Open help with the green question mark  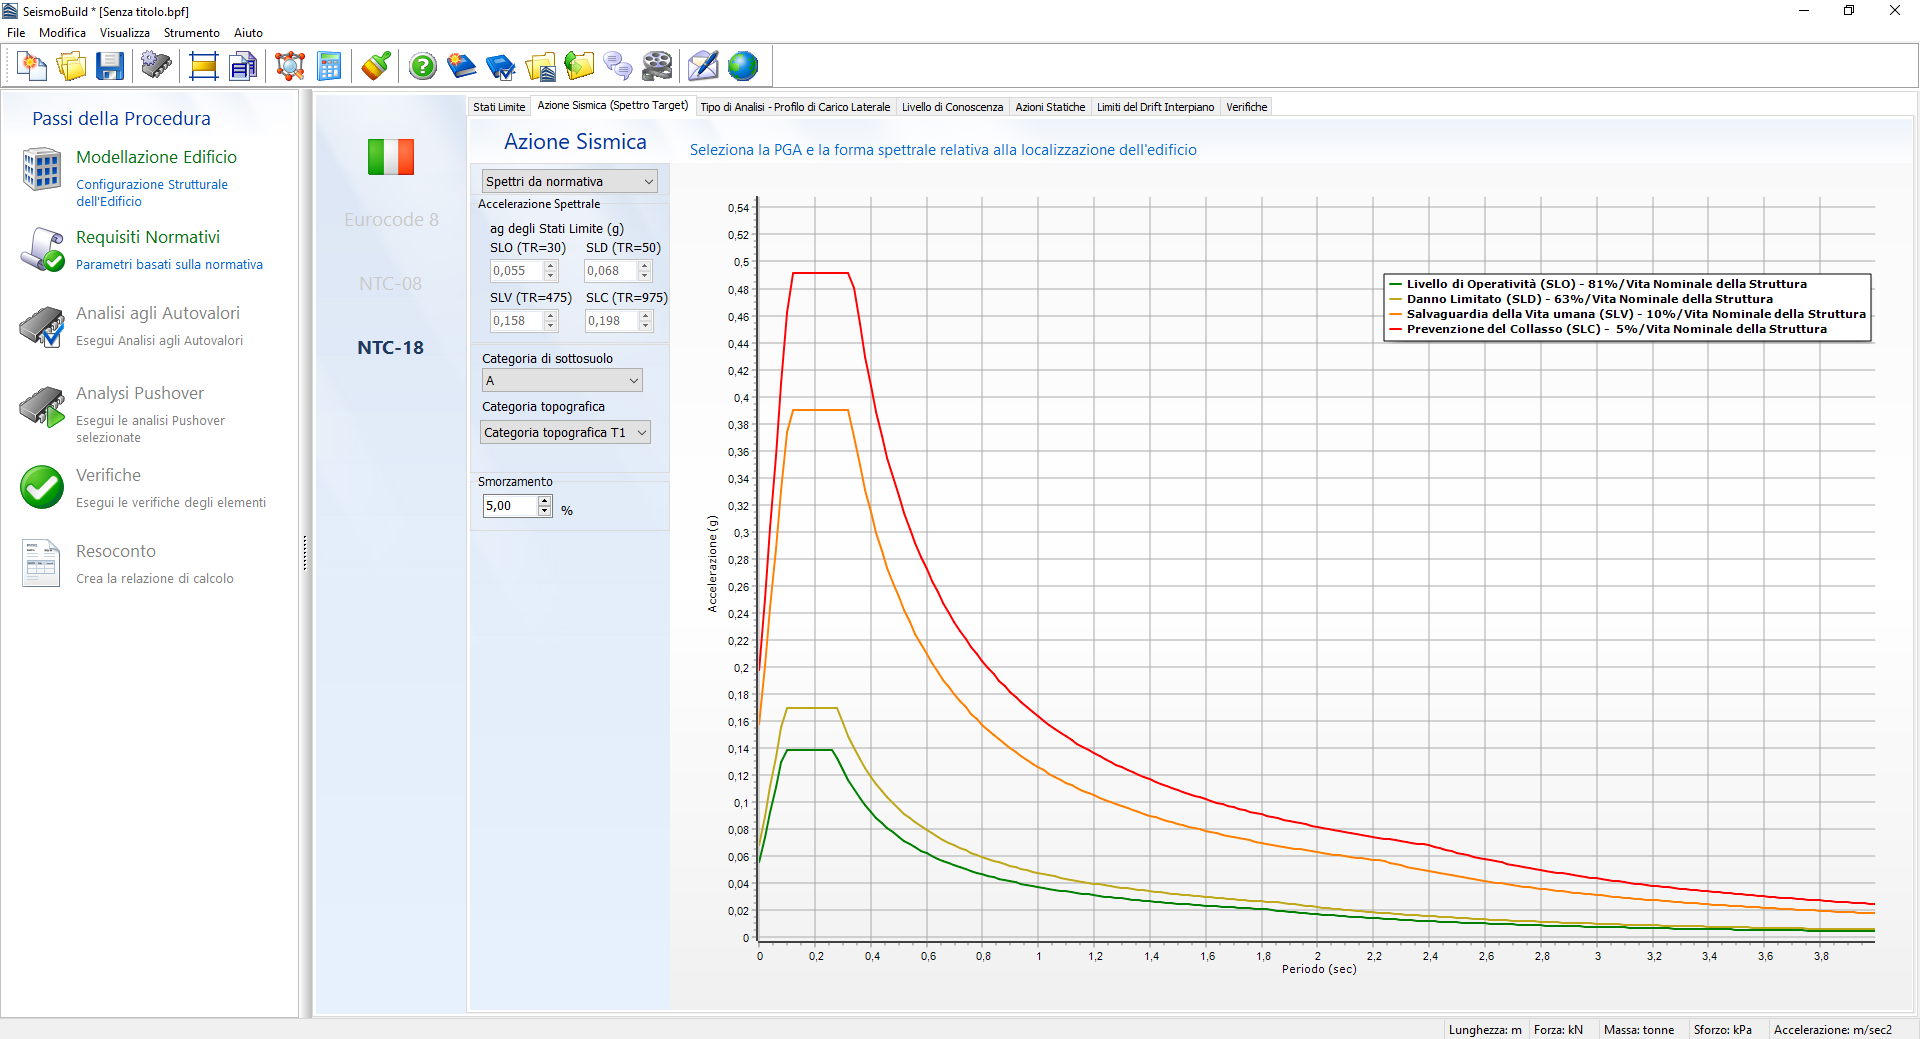(423, 67)
